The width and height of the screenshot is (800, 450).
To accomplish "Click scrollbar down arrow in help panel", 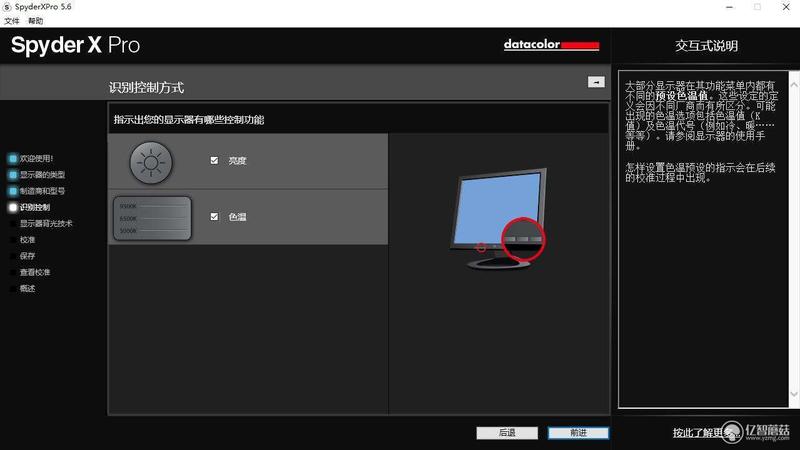I will tap(794, 394).
